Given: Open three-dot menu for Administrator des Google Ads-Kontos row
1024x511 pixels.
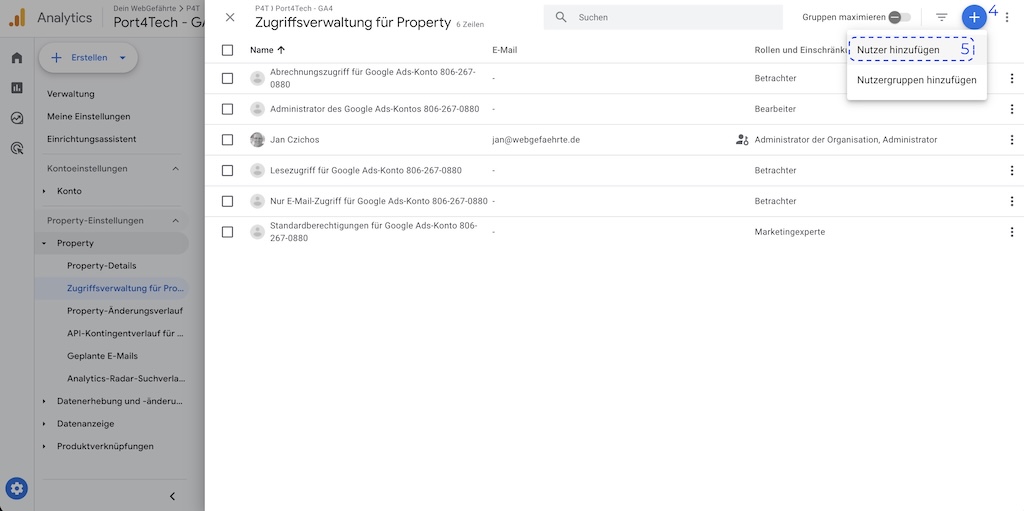Looking at the screenshot, I should click(1012, 109).
